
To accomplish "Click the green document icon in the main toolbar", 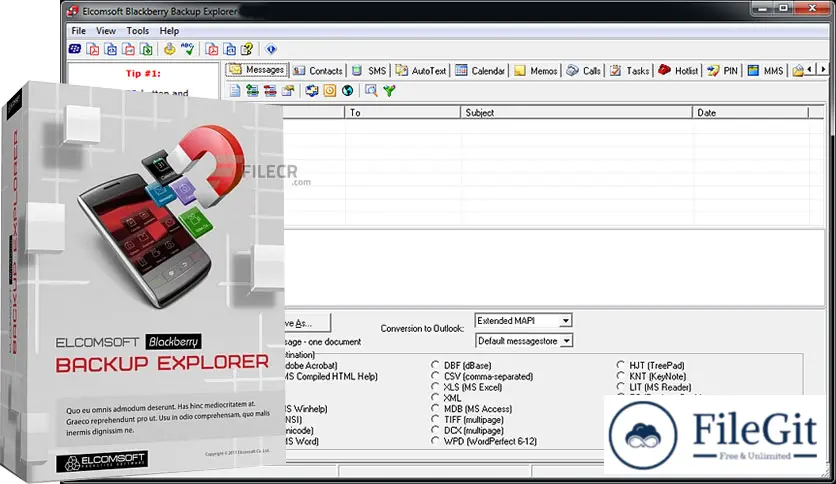I will coord(147,50).
